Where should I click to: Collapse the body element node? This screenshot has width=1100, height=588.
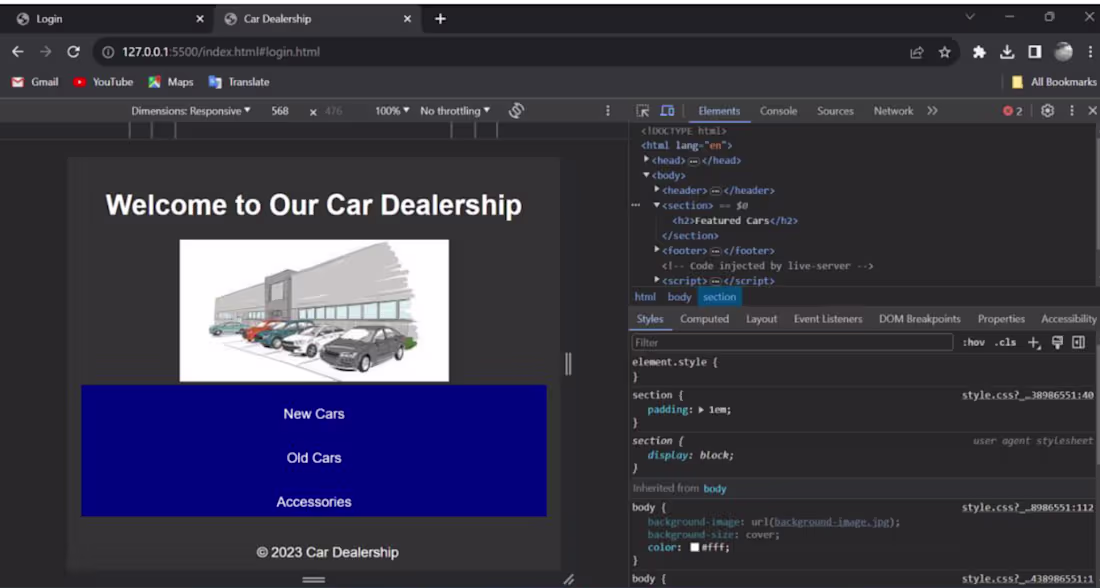pos(646,175)
